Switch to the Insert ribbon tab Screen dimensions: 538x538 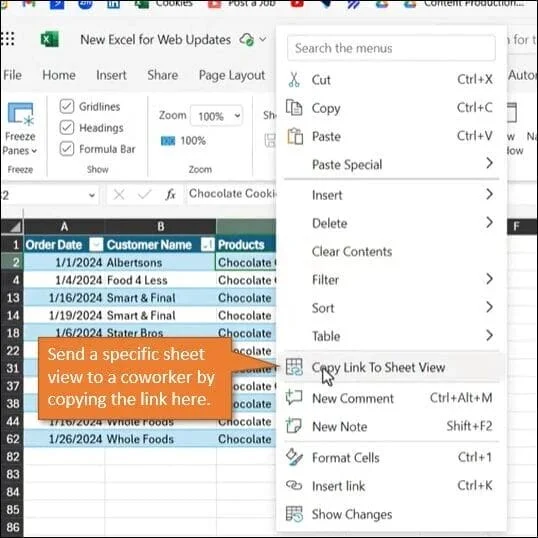tap(111, 75)
